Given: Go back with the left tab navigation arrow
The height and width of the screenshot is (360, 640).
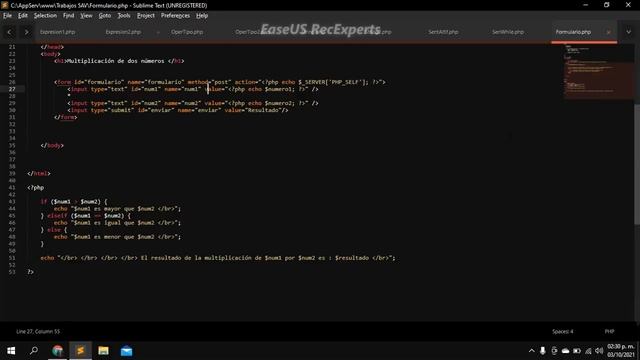Looking at the screenshot, I should click(x=9, y=32).
